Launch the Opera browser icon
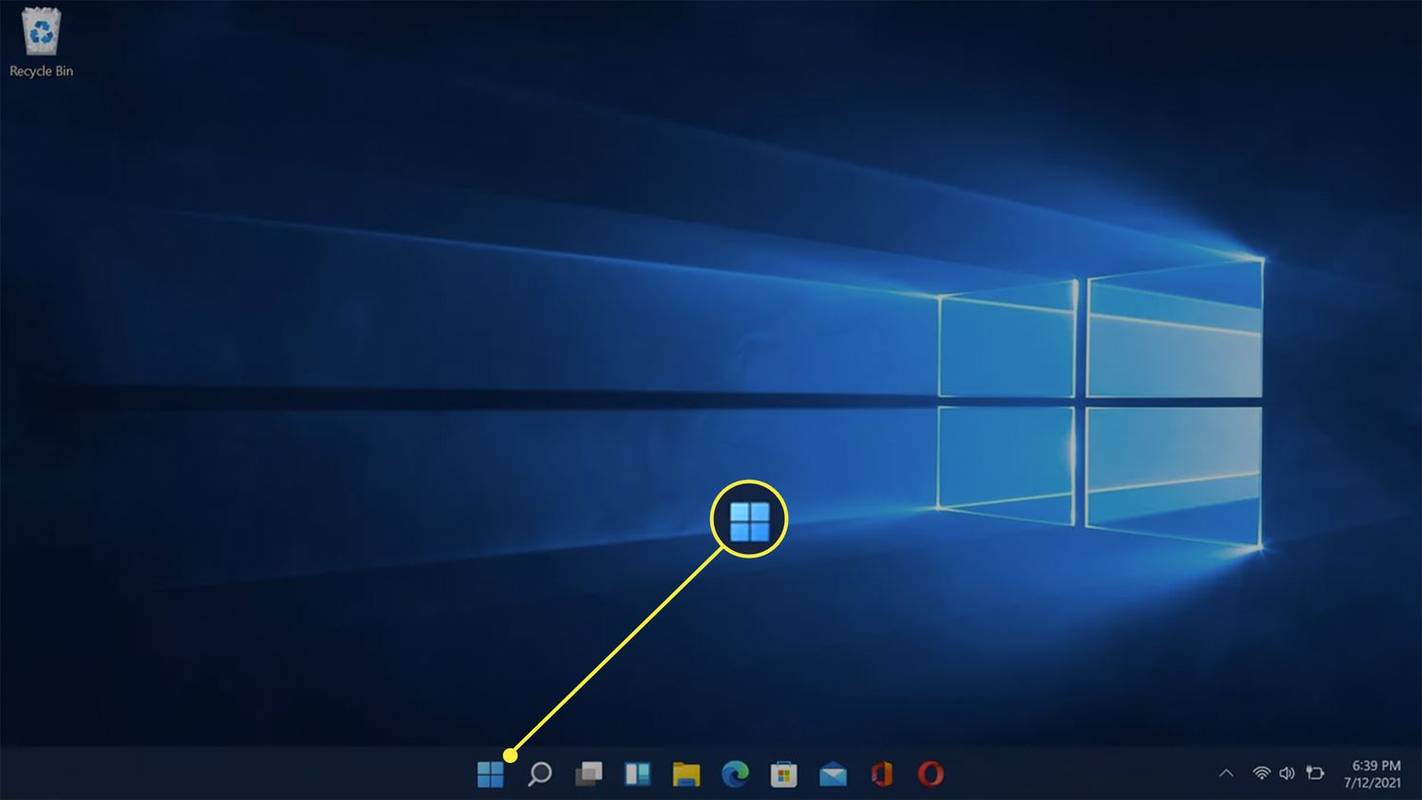 point(931,774)
